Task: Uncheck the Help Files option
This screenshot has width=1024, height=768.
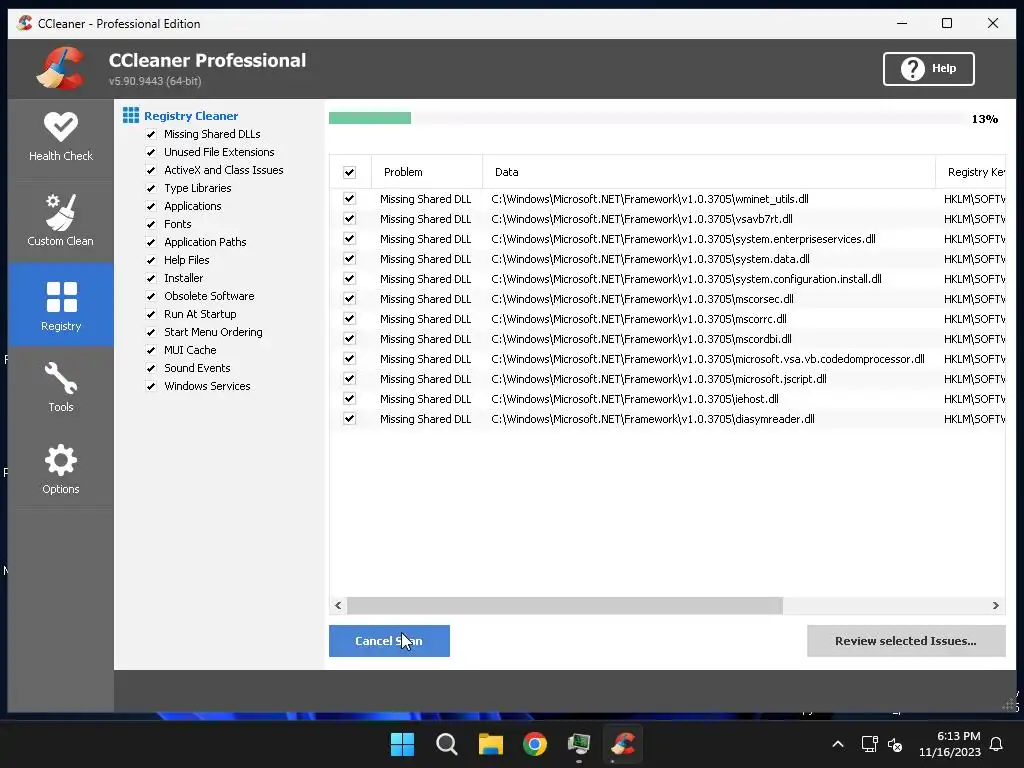Action: click(151, 260)
